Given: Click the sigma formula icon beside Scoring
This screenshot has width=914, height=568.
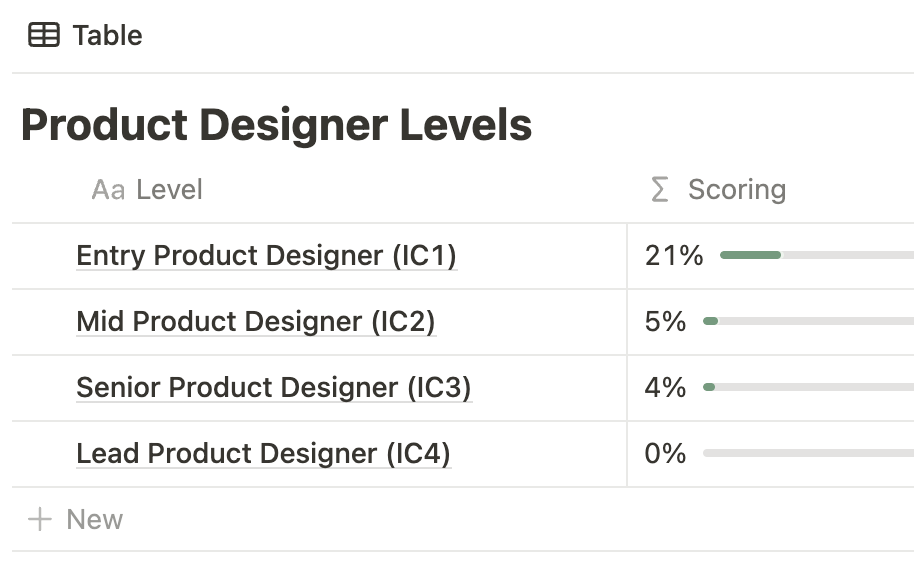Looking at the screenshot, I should click(x=659, y=190).
